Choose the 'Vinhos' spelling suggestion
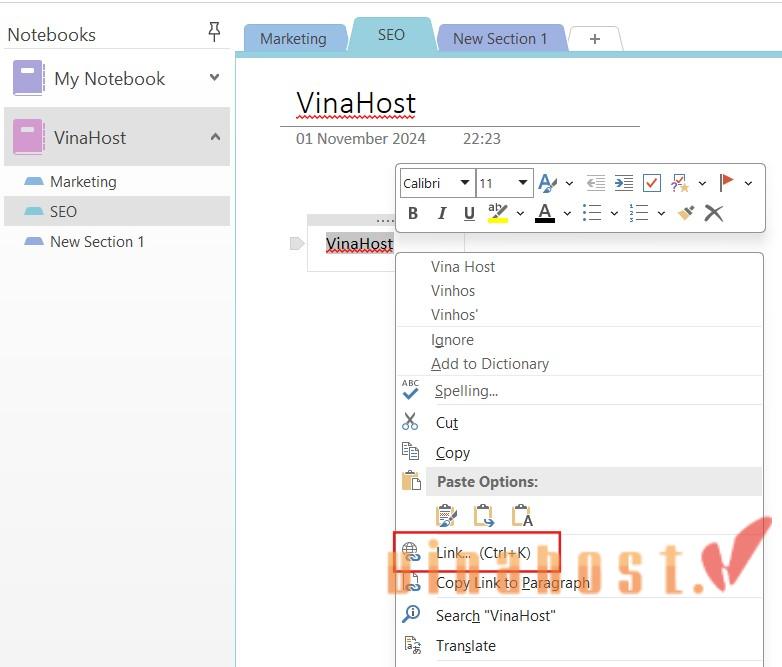The width and height of the screenshot is (782, 667). [x=580, y=291]
